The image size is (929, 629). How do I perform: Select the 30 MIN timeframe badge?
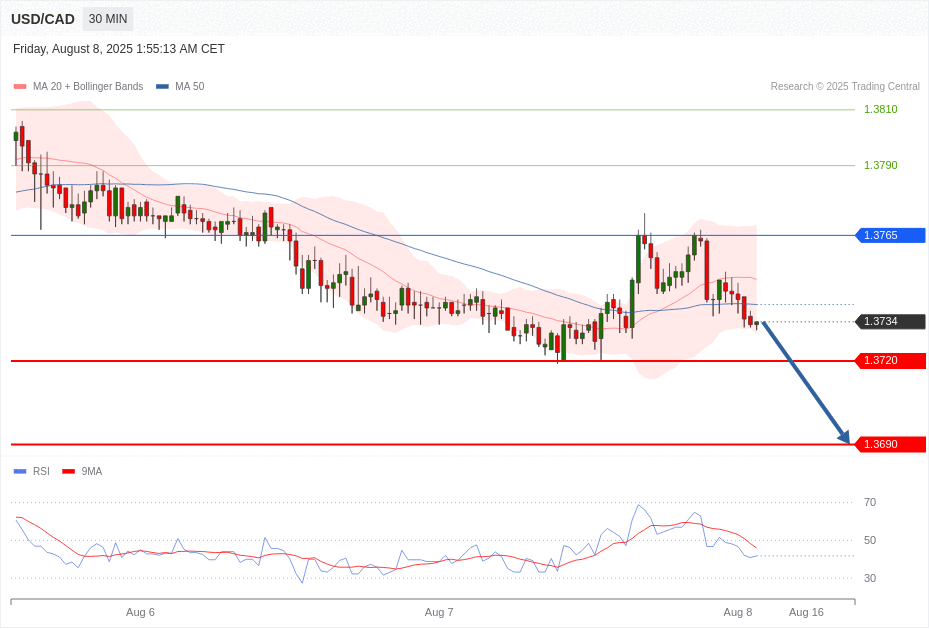[108, 19]
